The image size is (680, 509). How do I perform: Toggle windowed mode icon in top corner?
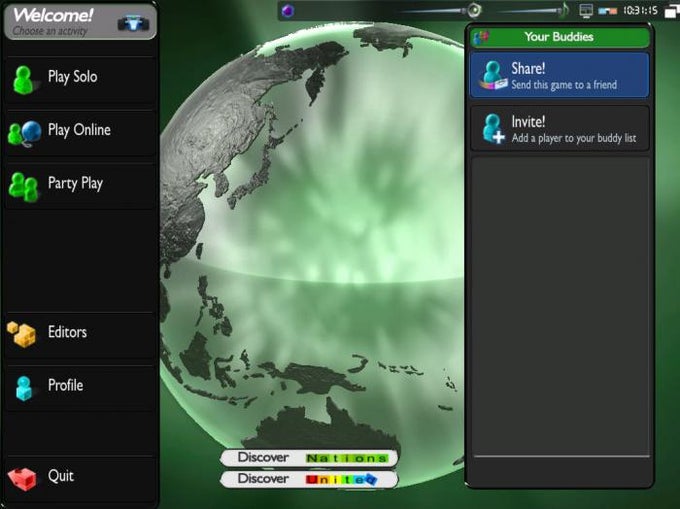tap(672, 10)
